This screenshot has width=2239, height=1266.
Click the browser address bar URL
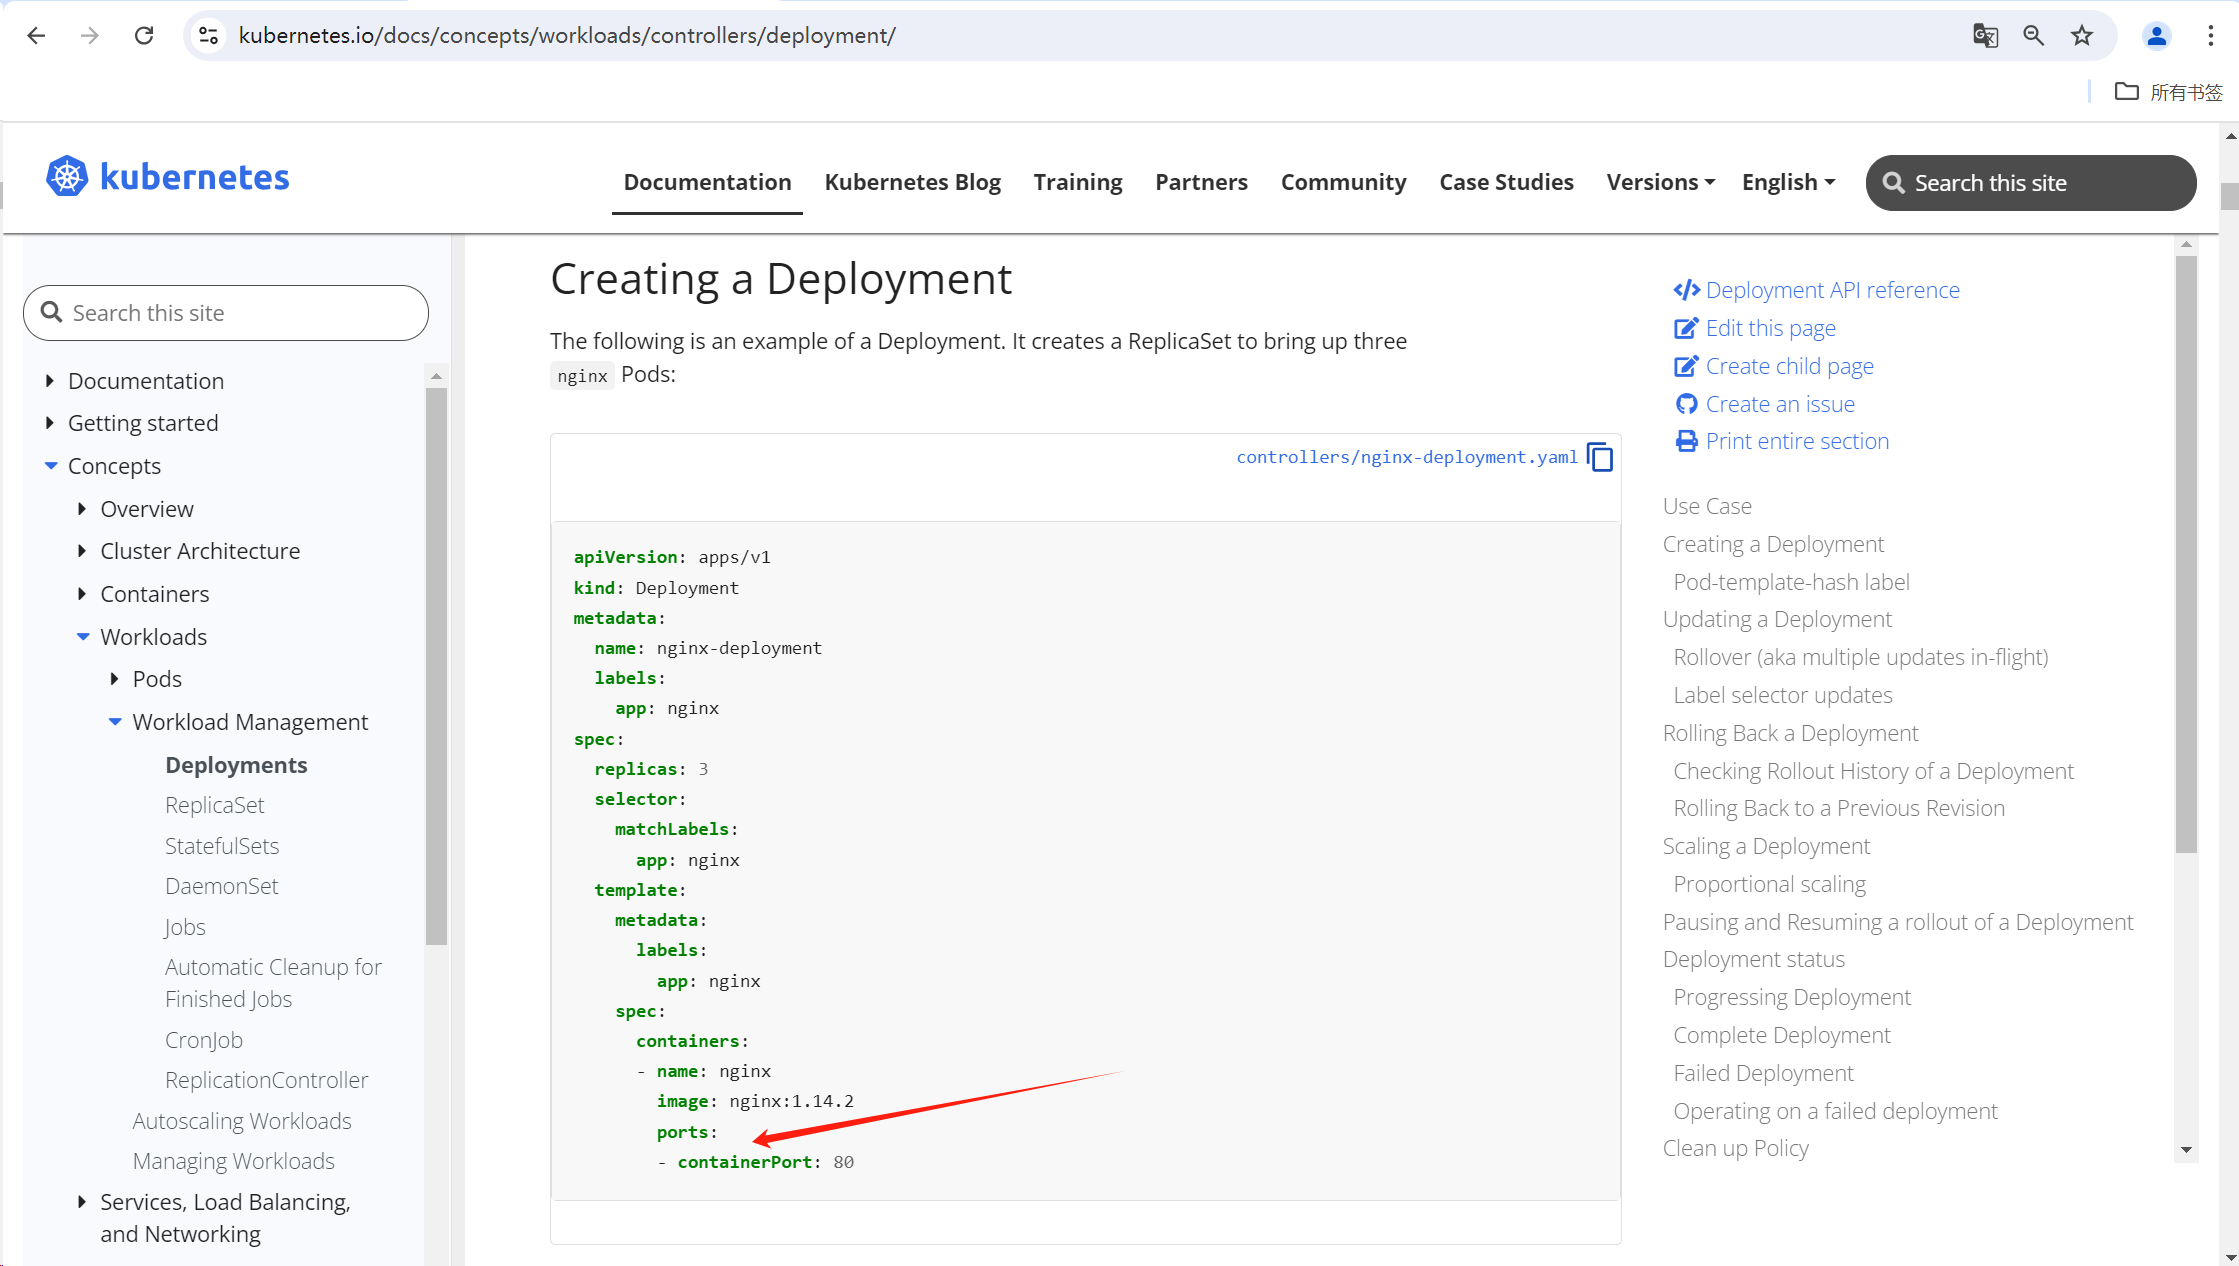567,36
